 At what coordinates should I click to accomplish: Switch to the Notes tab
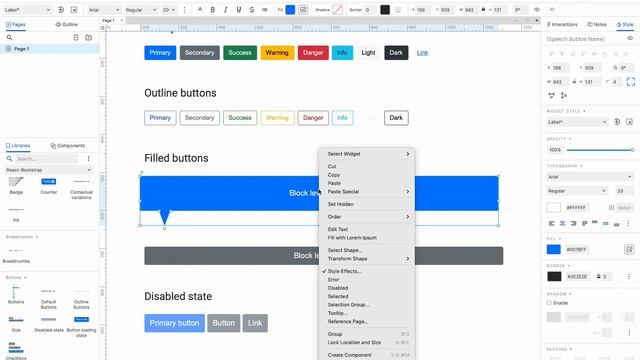coord(597,24)
